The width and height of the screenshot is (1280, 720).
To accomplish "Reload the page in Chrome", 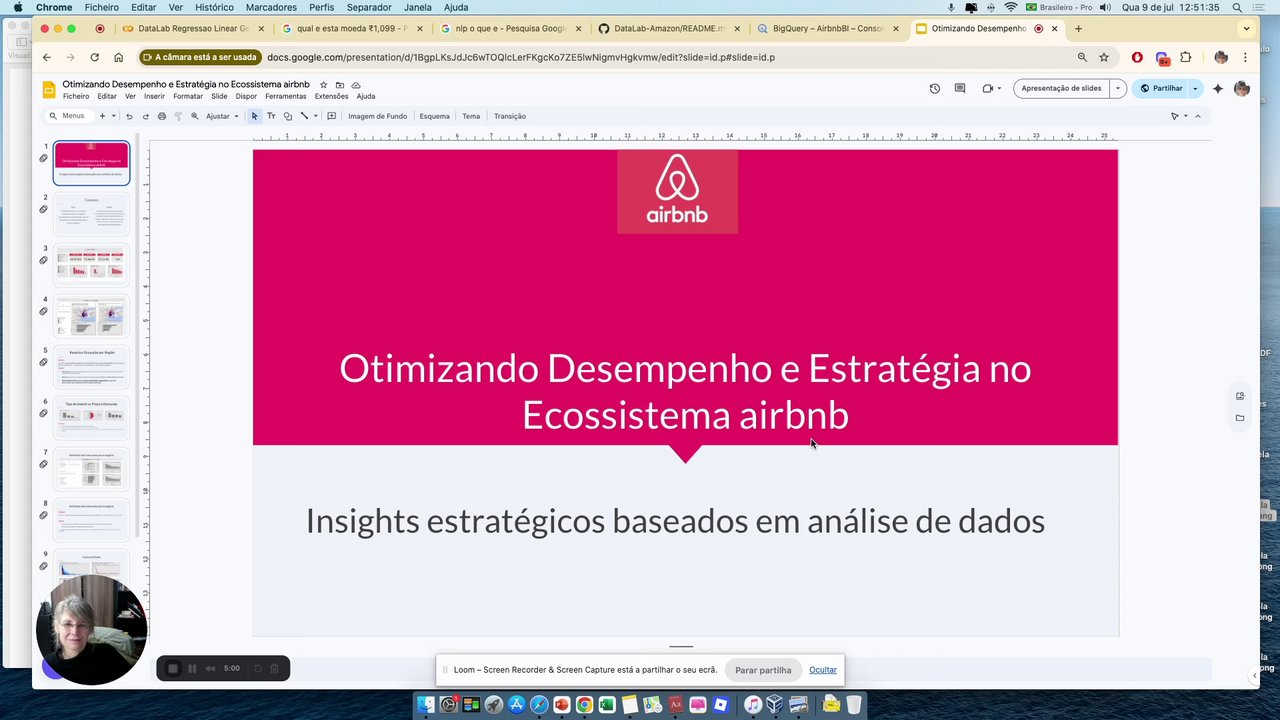I will coord(94,57).
